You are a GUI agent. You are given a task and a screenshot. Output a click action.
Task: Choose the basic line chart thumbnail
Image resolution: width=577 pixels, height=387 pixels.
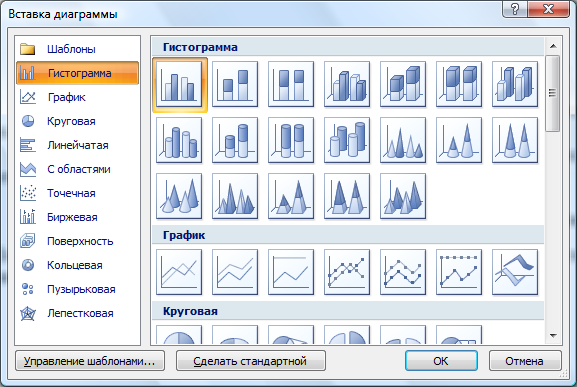[179, 272]
